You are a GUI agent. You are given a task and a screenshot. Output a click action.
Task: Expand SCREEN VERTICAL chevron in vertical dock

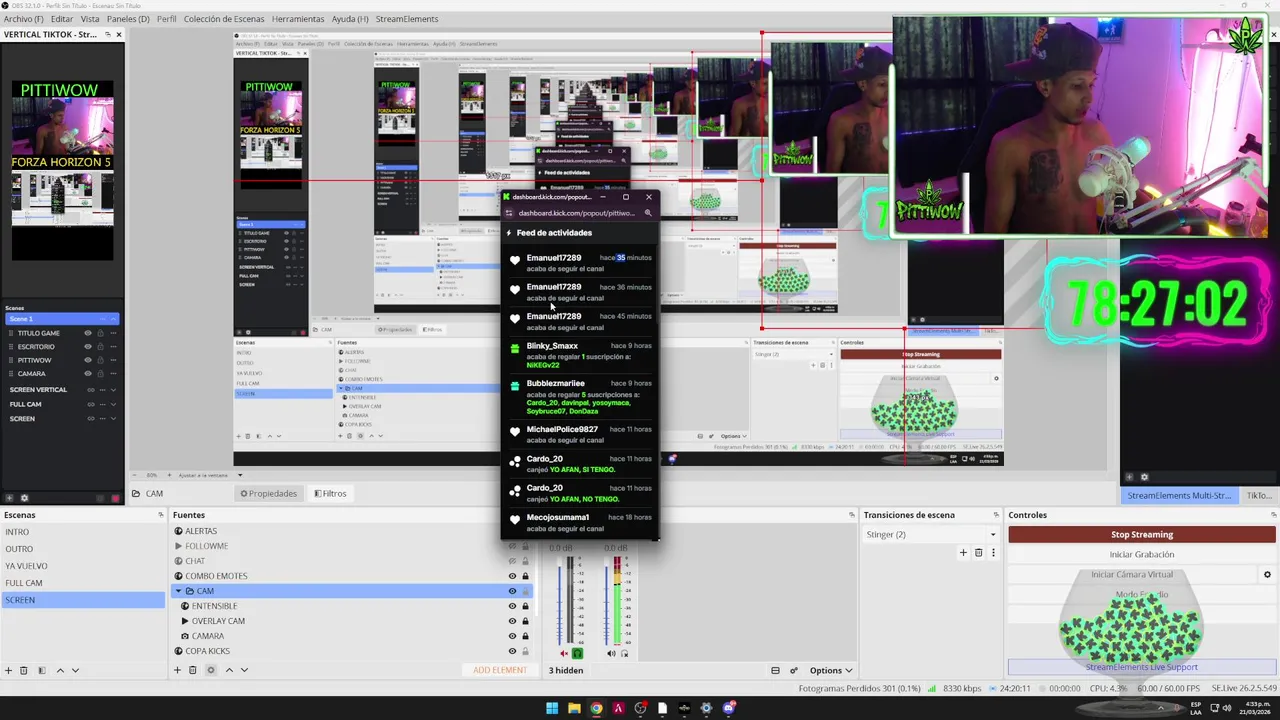[x=113, y=389]
